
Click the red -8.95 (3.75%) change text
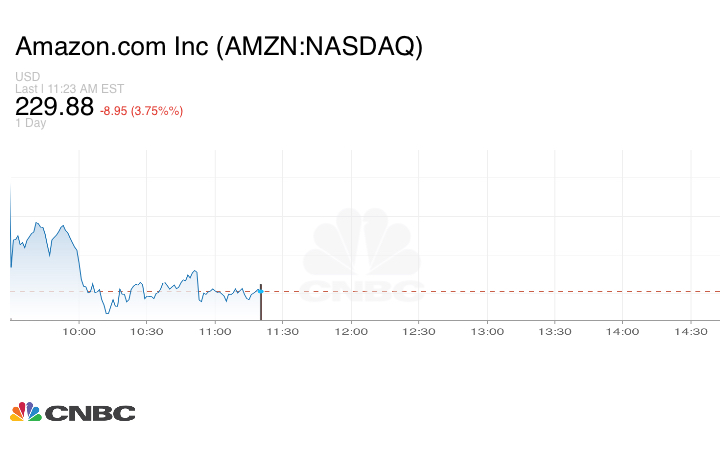[141, 110]
